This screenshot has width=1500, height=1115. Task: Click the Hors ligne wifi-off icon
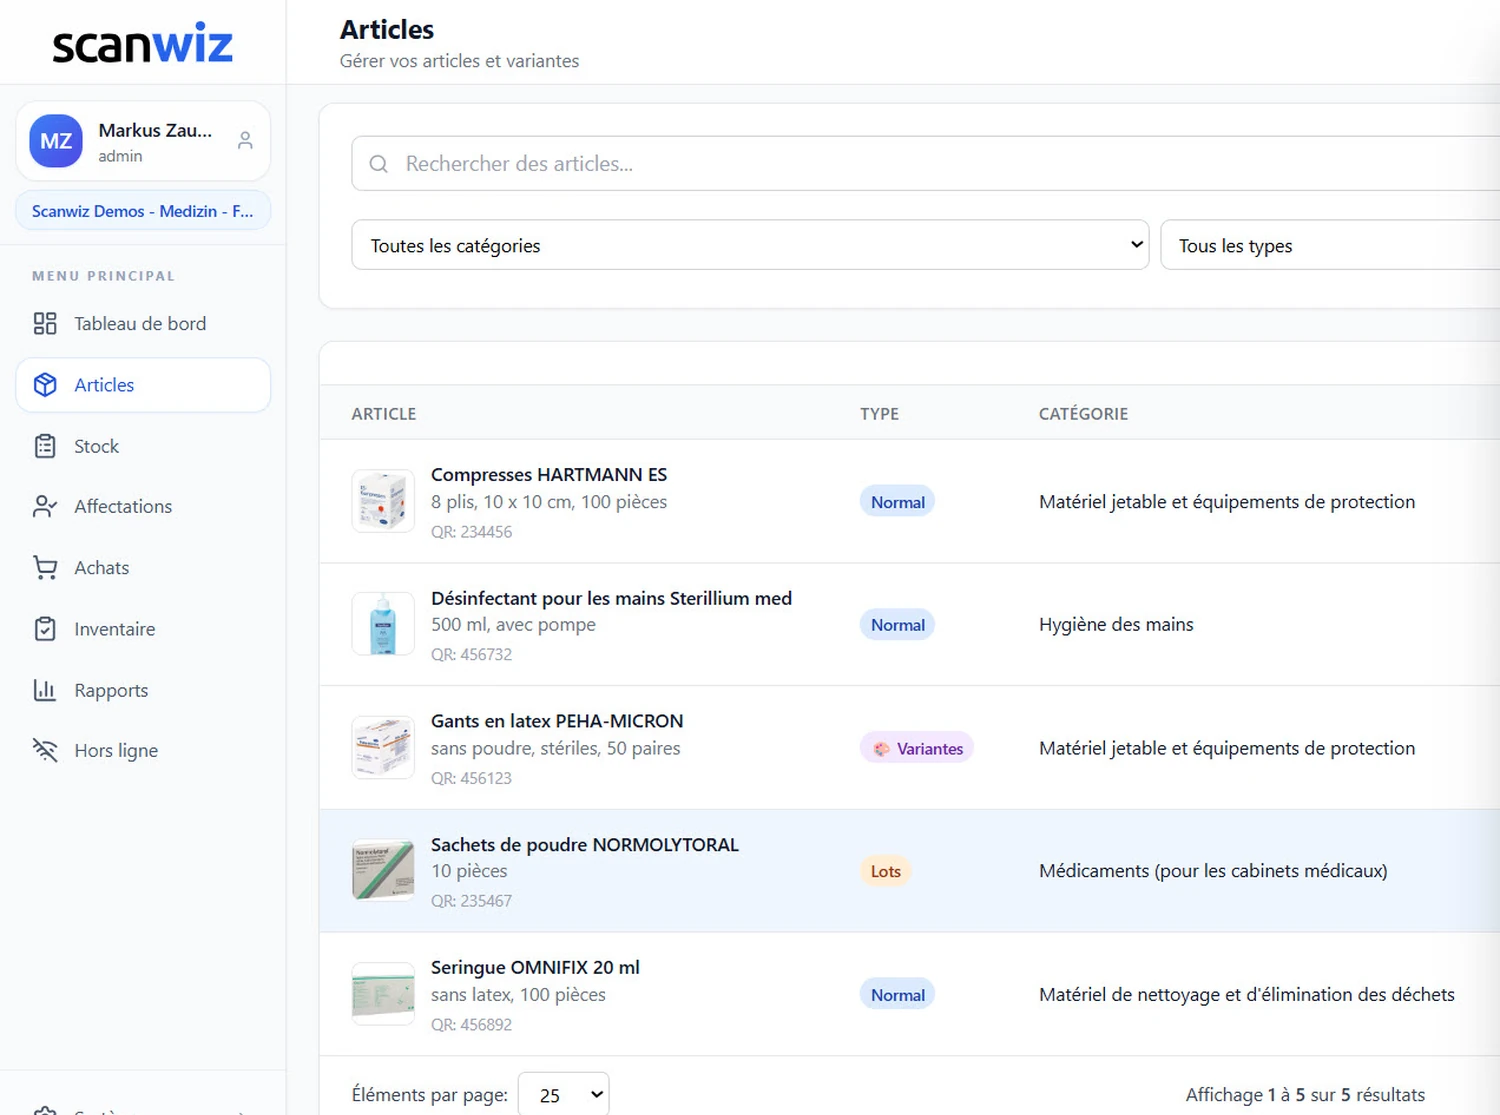point(45,750)
